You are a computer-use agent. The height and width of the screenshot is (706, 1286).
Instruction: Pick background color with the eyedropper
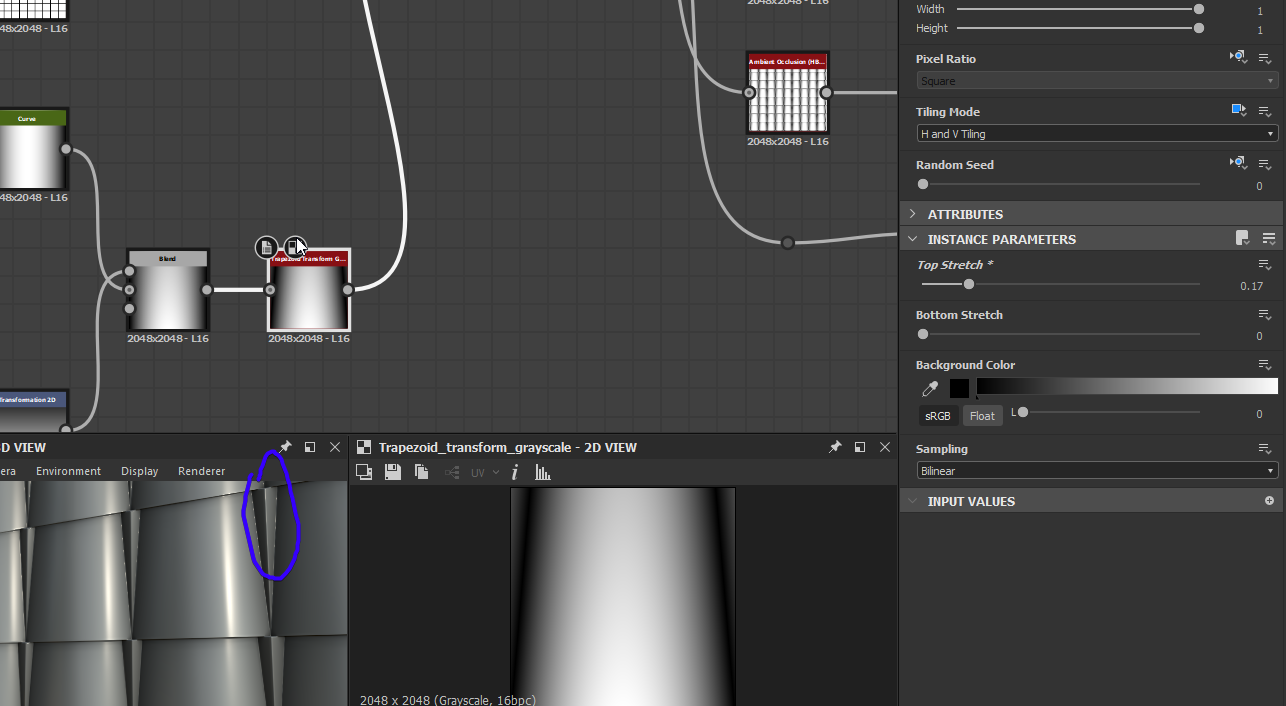click(x=930, y=389)
